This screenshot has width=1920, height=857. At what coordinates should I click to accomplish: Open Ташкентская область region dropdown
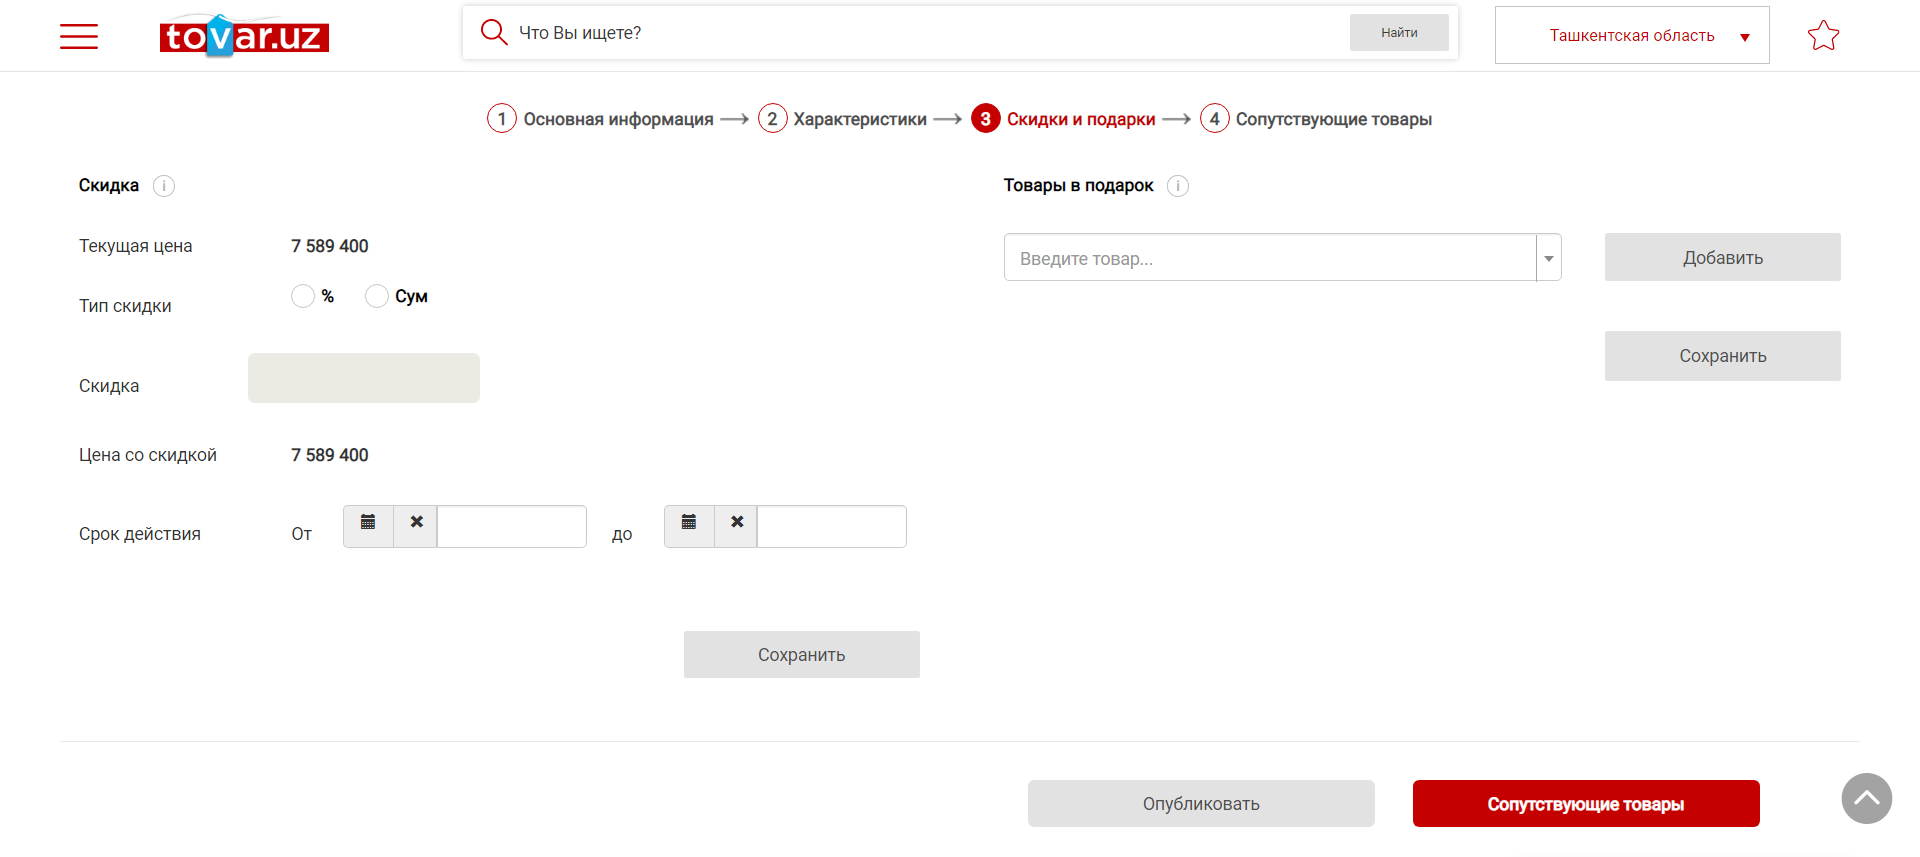pos(1632,35)
